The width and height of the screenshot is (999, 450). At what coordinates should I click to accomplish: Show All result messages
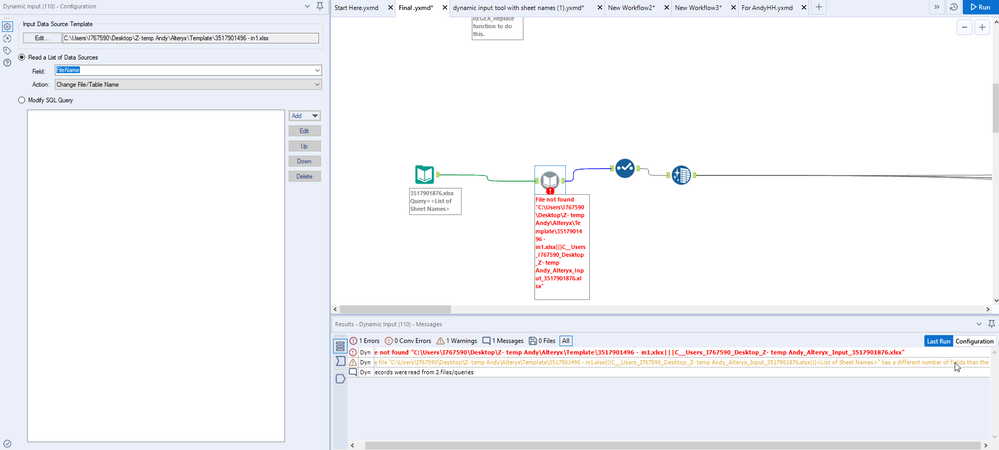(566, 341)
